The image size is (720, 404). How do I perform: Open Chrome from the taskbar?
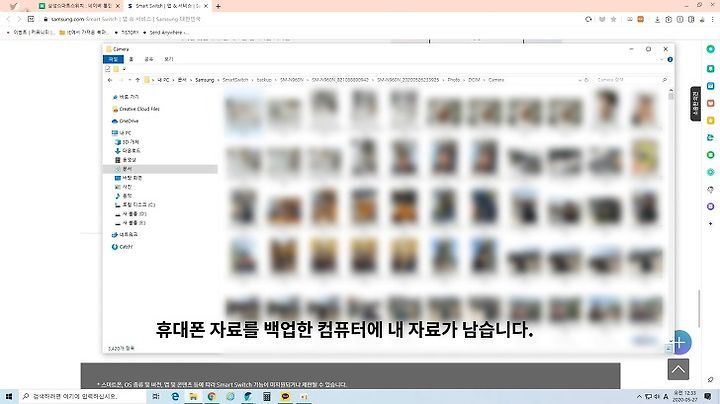212,396
